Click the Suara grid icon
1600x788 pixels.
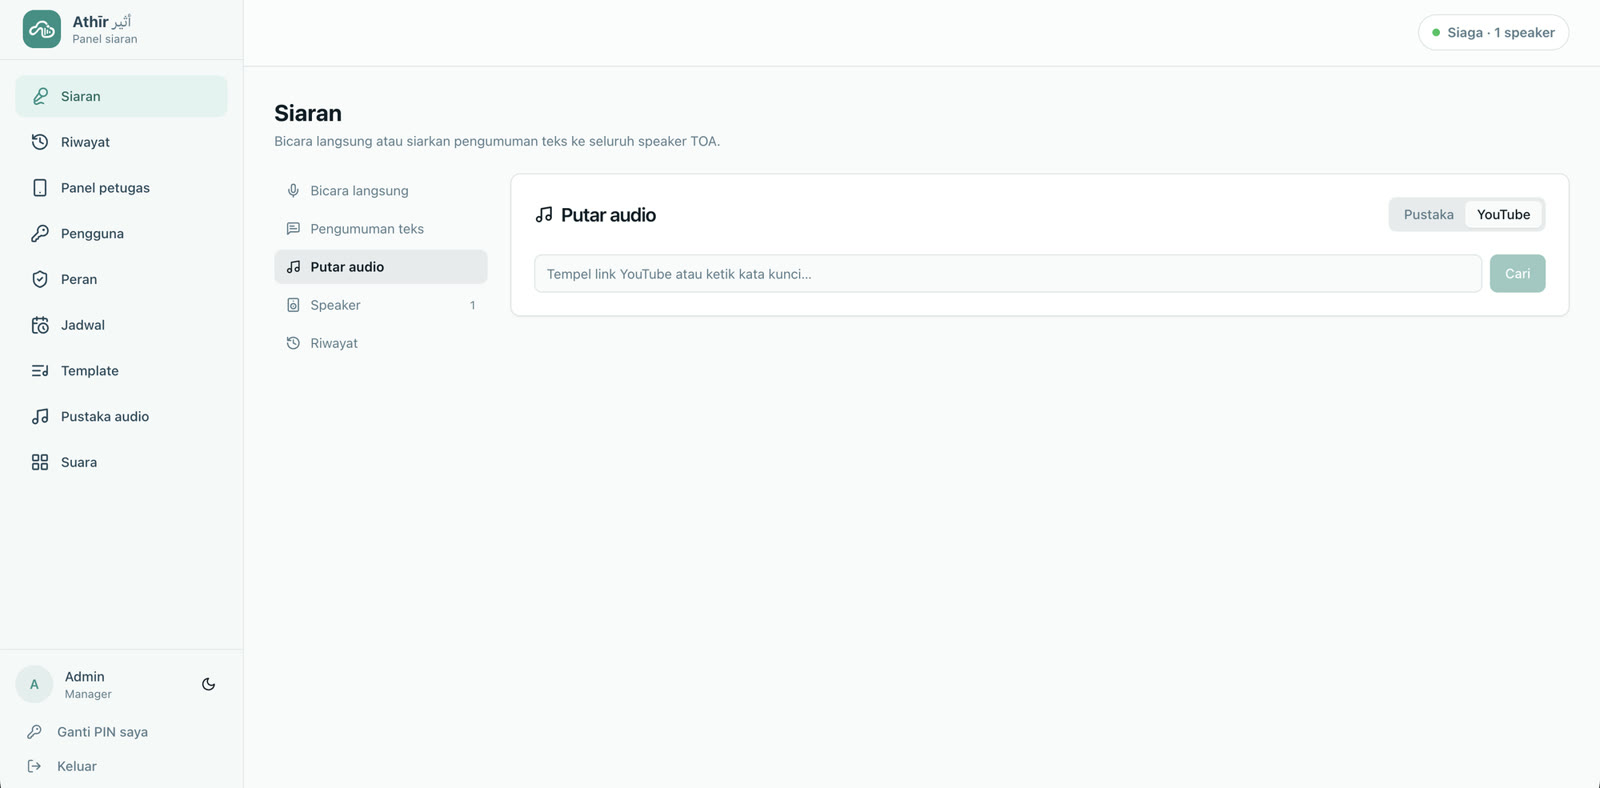pos(40,462)
